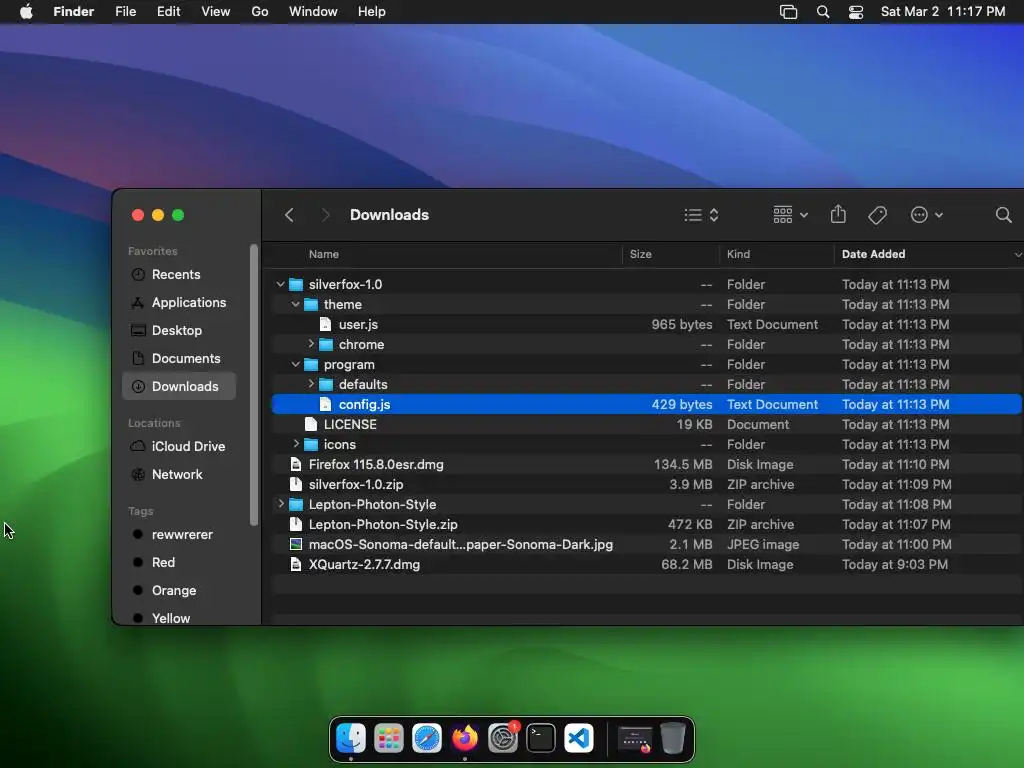Collapse the theme folder
Viewport: 1024px width, 768px height.
click(x=295, y=304)
